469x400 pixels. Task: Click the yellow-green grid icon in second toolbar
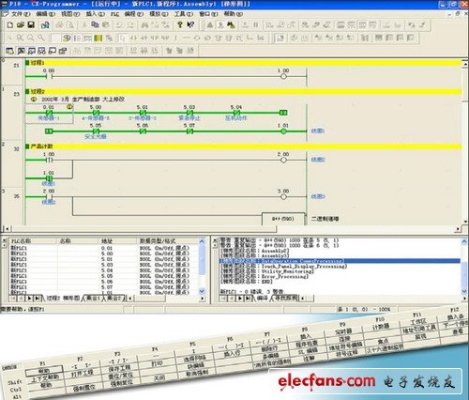[98, 38]
